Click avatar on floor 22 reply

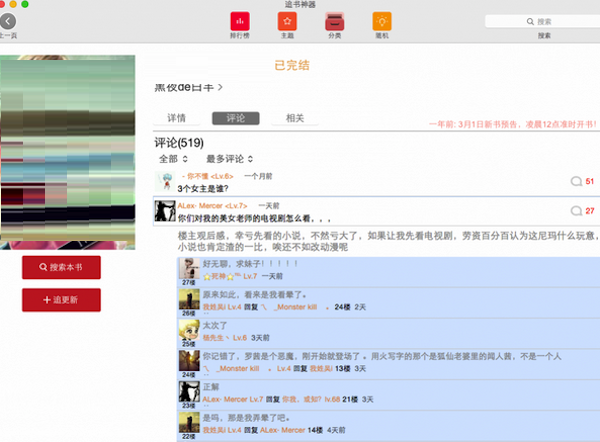[189, 422]
